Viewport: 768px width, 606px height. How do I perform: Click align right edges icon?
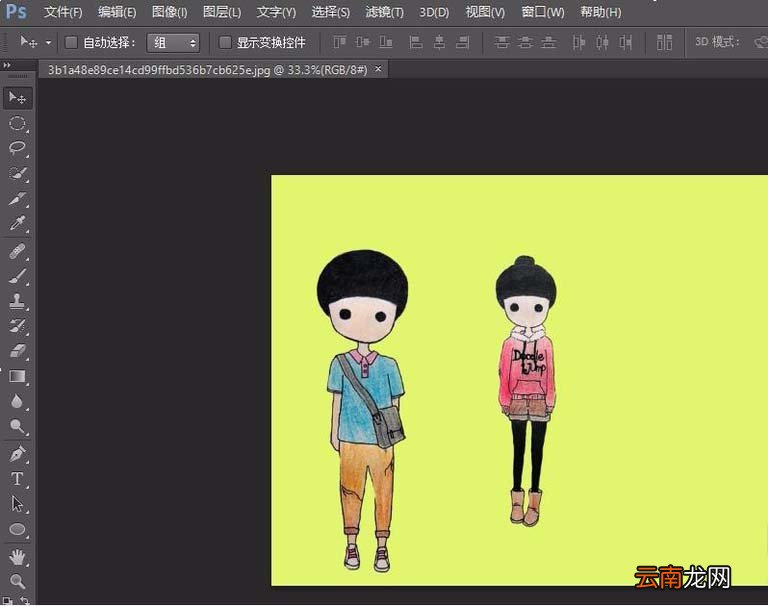tap(463, 42)
